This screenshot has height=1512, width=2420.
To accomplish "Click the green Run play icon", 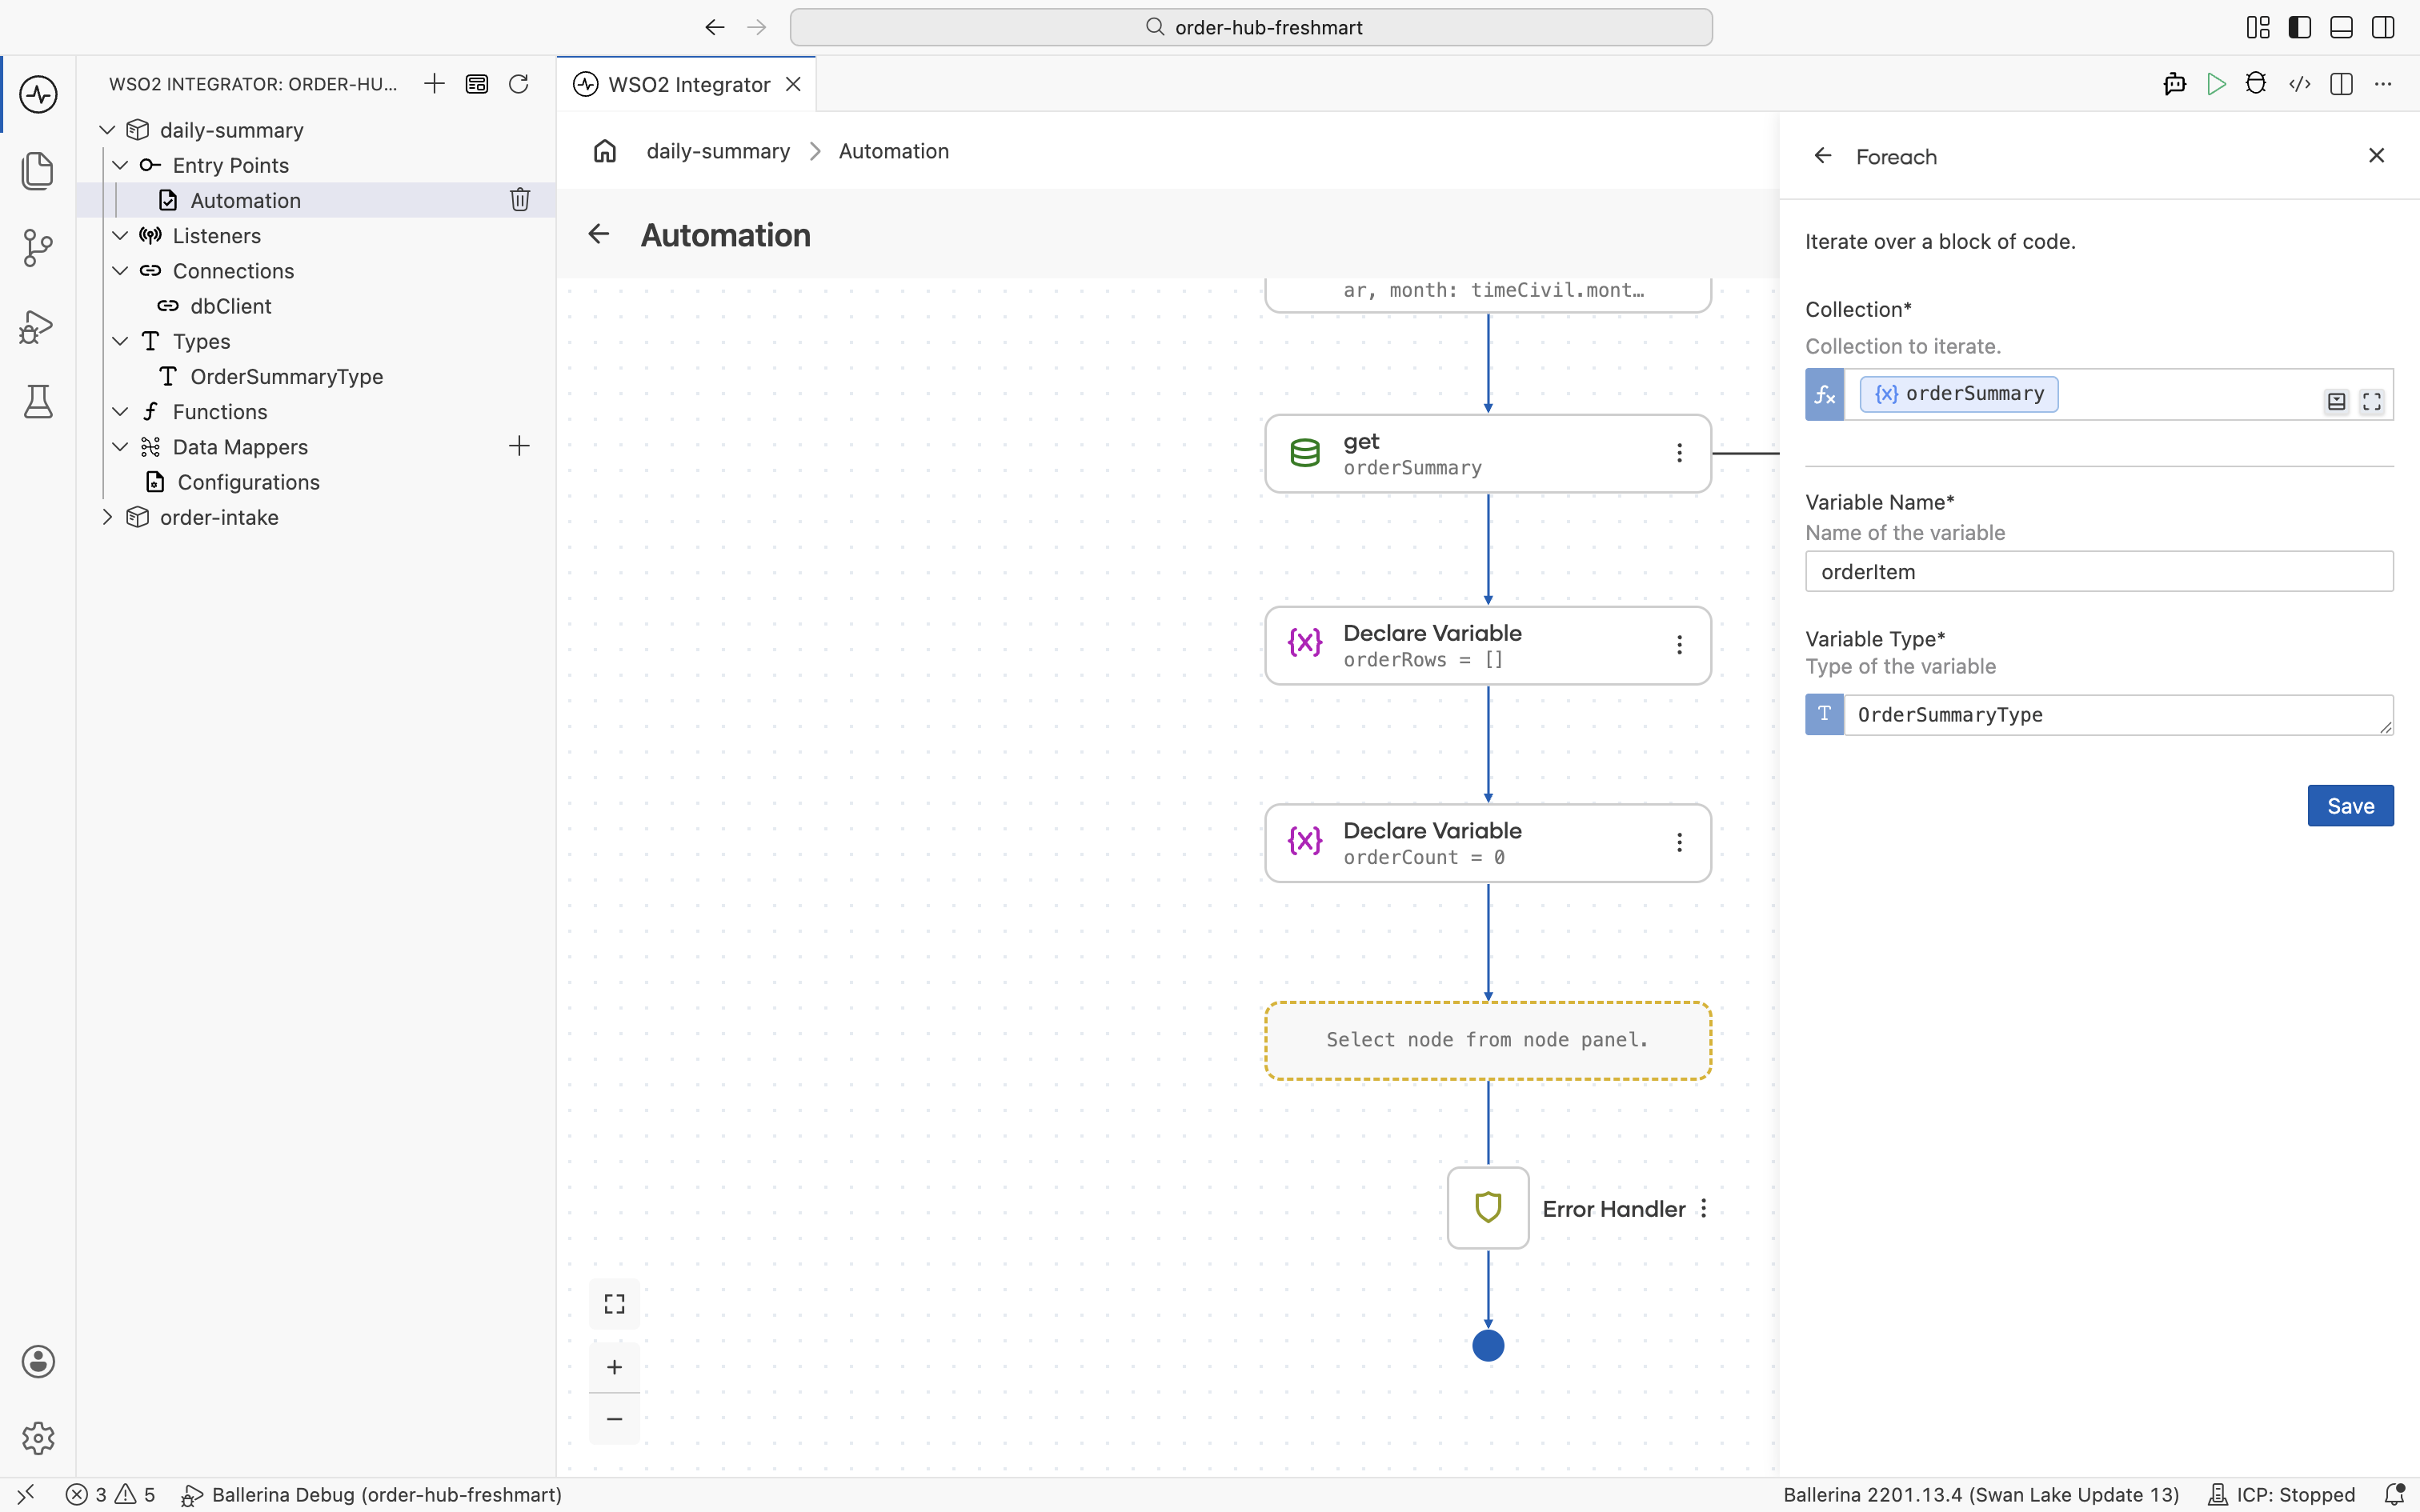I will [x=2216, y=84].
